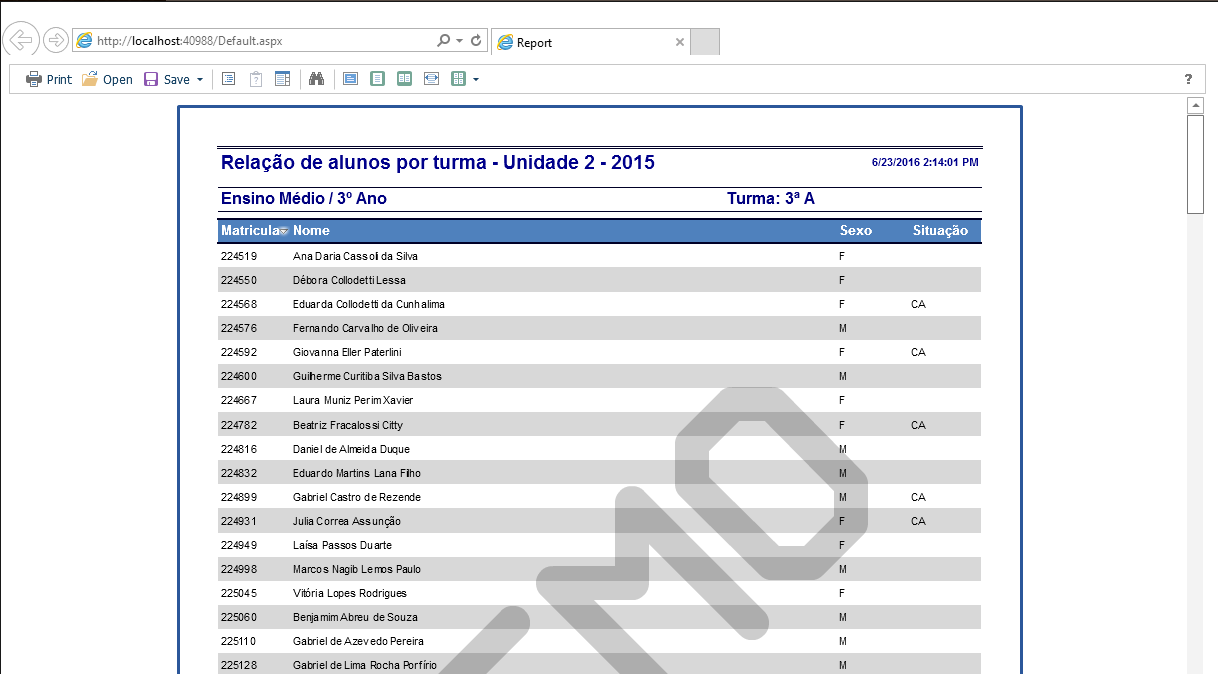The width and height of the screenshot is (1218, 674).
Task: Fit report to page width icon
Action: point(431,79)
